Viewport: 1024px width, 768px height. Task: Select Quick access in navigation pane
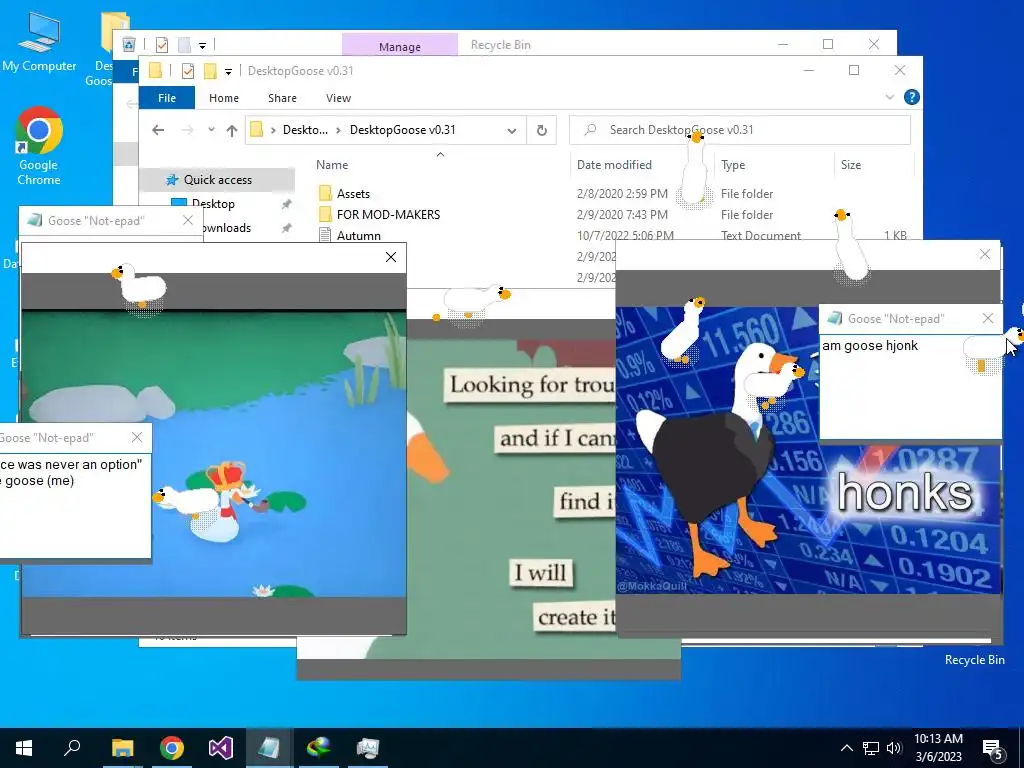pyautogui.click(x=217, y=180)
